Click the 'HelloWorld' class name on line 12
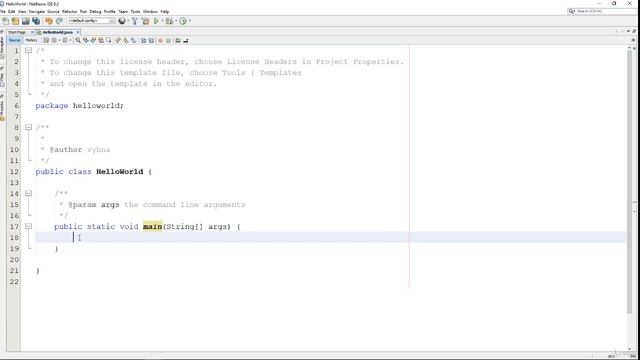 (x=120, y=171)
